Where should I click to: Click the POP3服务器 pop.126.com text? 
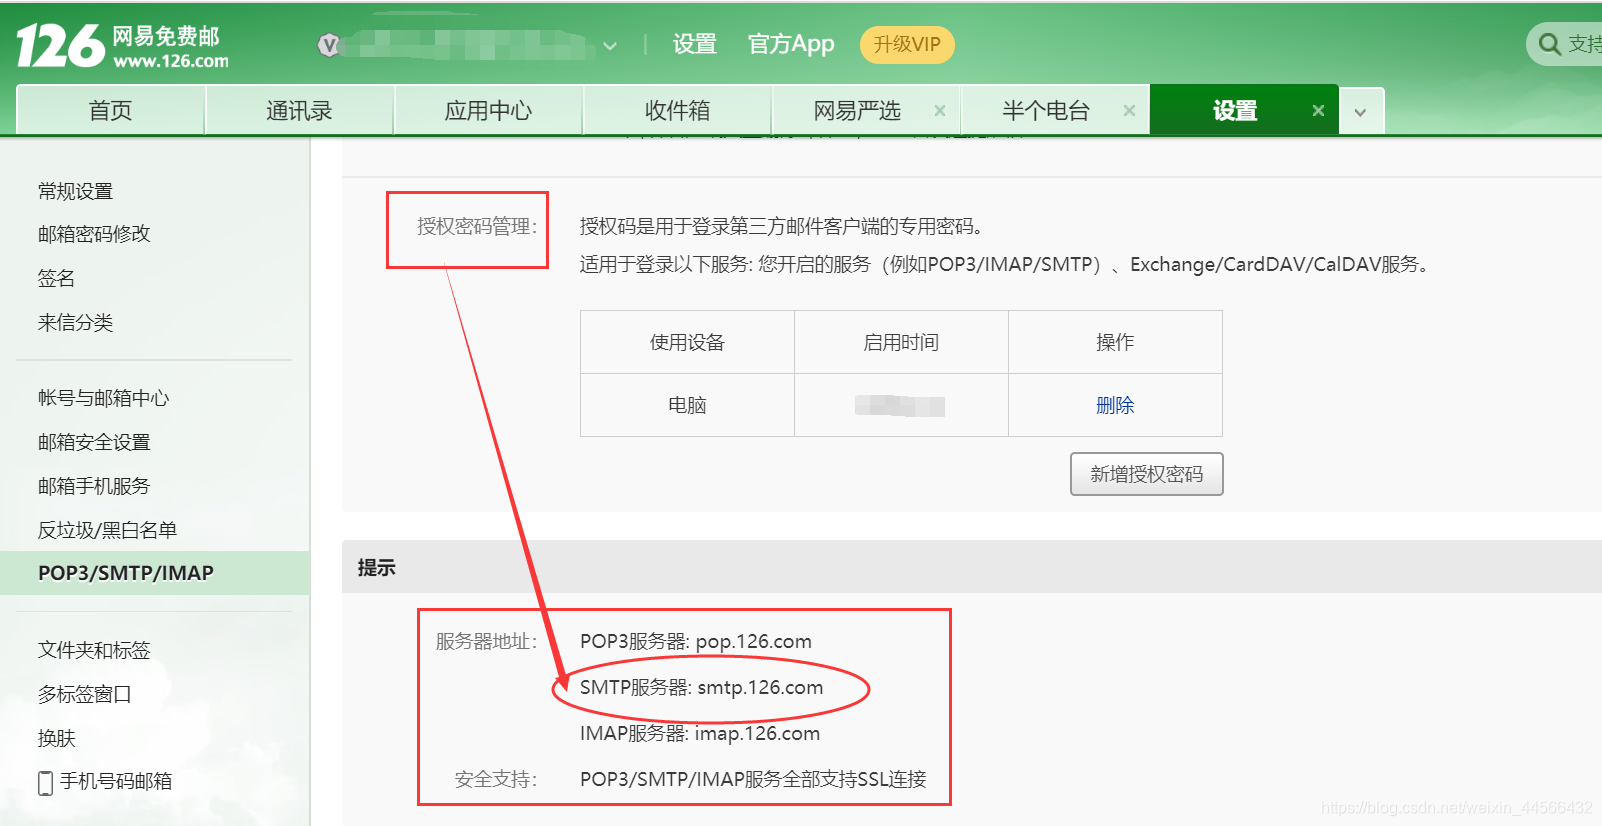696,641
